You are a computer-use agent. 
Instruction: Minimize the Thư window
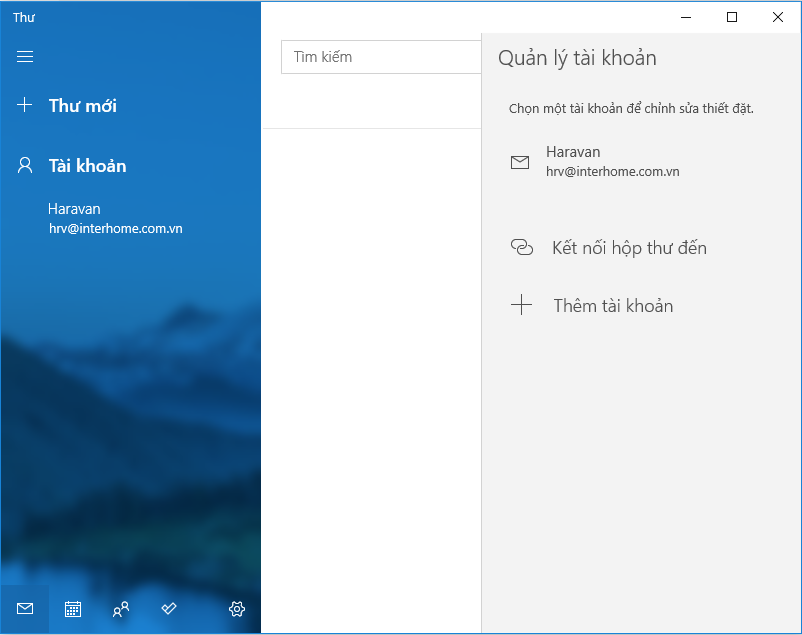coord(686,17)
